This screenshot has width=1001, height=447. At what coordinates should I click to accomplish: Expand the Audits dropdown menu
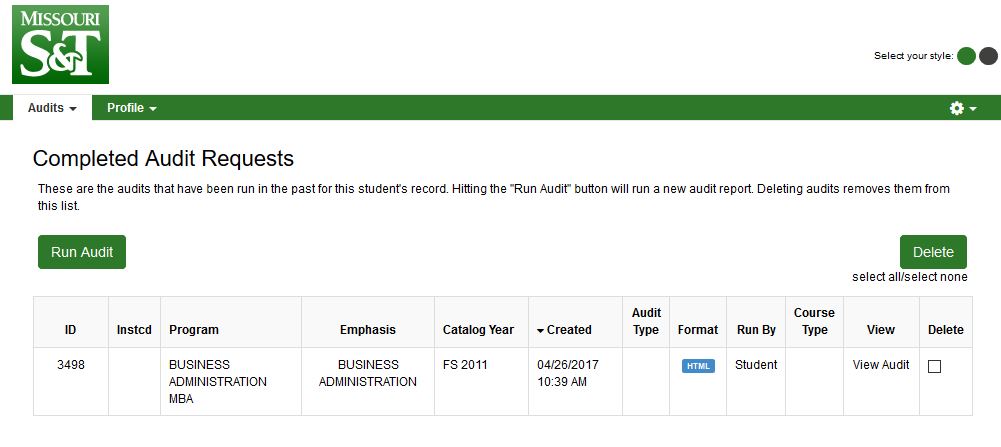pyautogui.click(x=52, y=108)
